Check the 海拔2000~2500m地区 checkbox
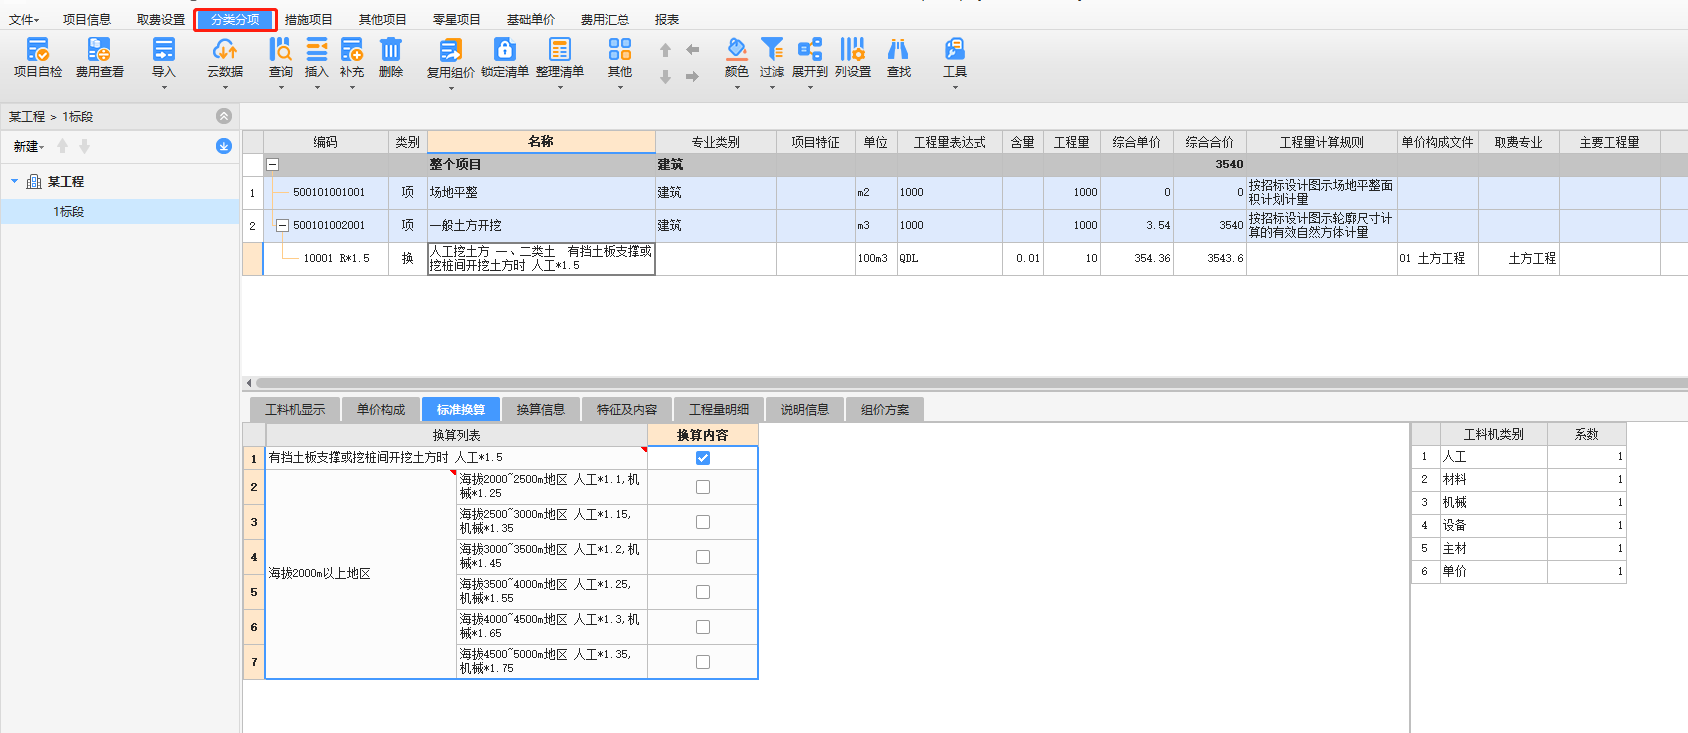The height and width of the screenshot is (733, 1688). [703, 487]
